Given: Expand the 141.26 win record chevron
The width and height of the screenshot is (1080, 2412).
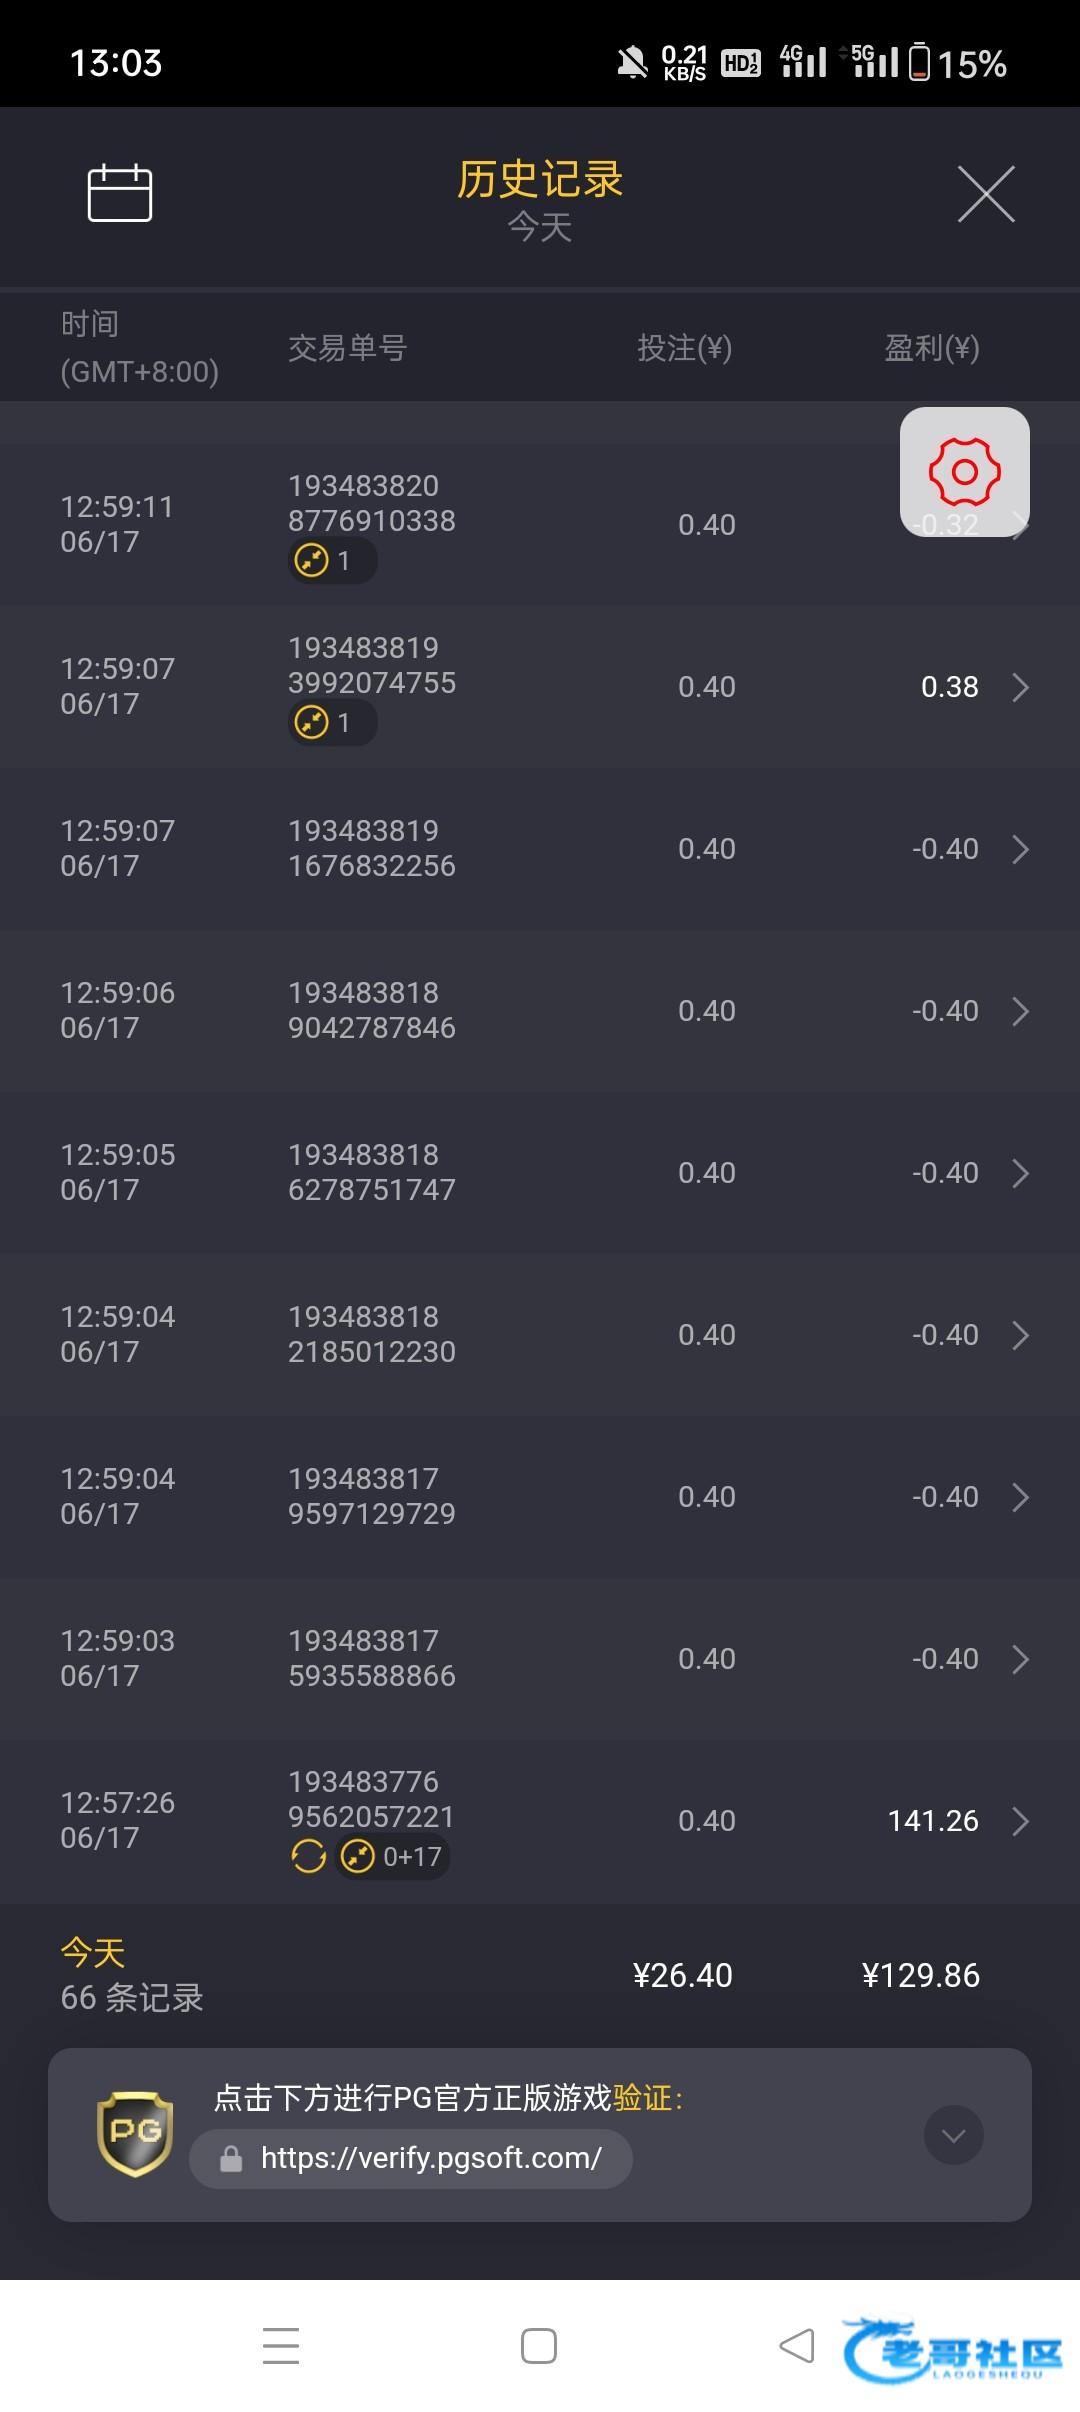Looking at the screenshot, I should pos(1020,1821).
